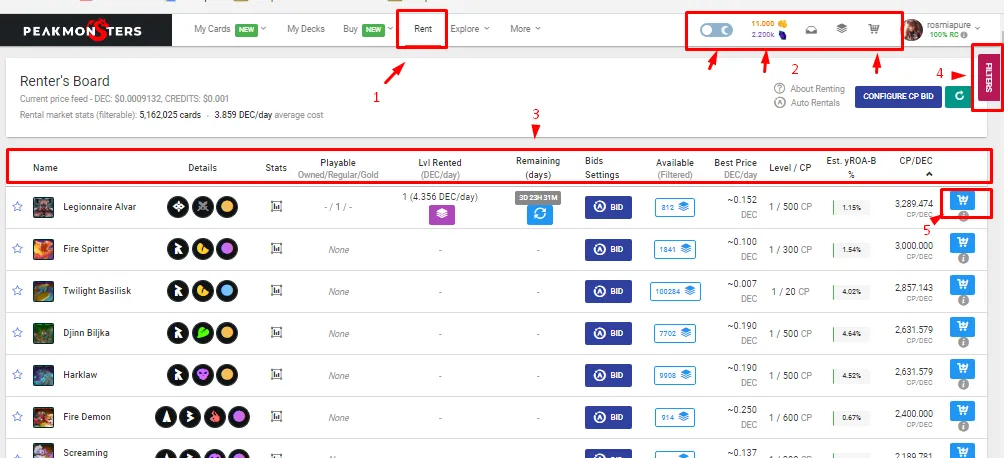Star the Twilight Basilisk card
Viewport: 1004px width, 458px height.
(17, 291)
